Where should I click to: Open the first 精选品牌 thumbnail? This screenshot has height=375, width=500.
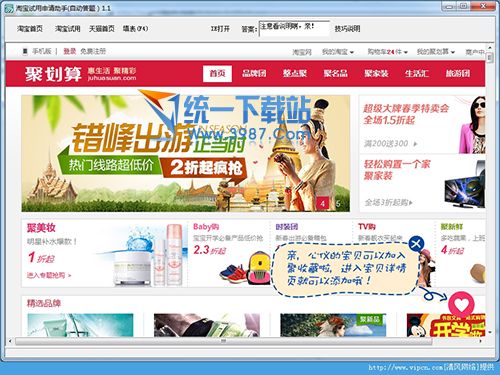(80, 325)
